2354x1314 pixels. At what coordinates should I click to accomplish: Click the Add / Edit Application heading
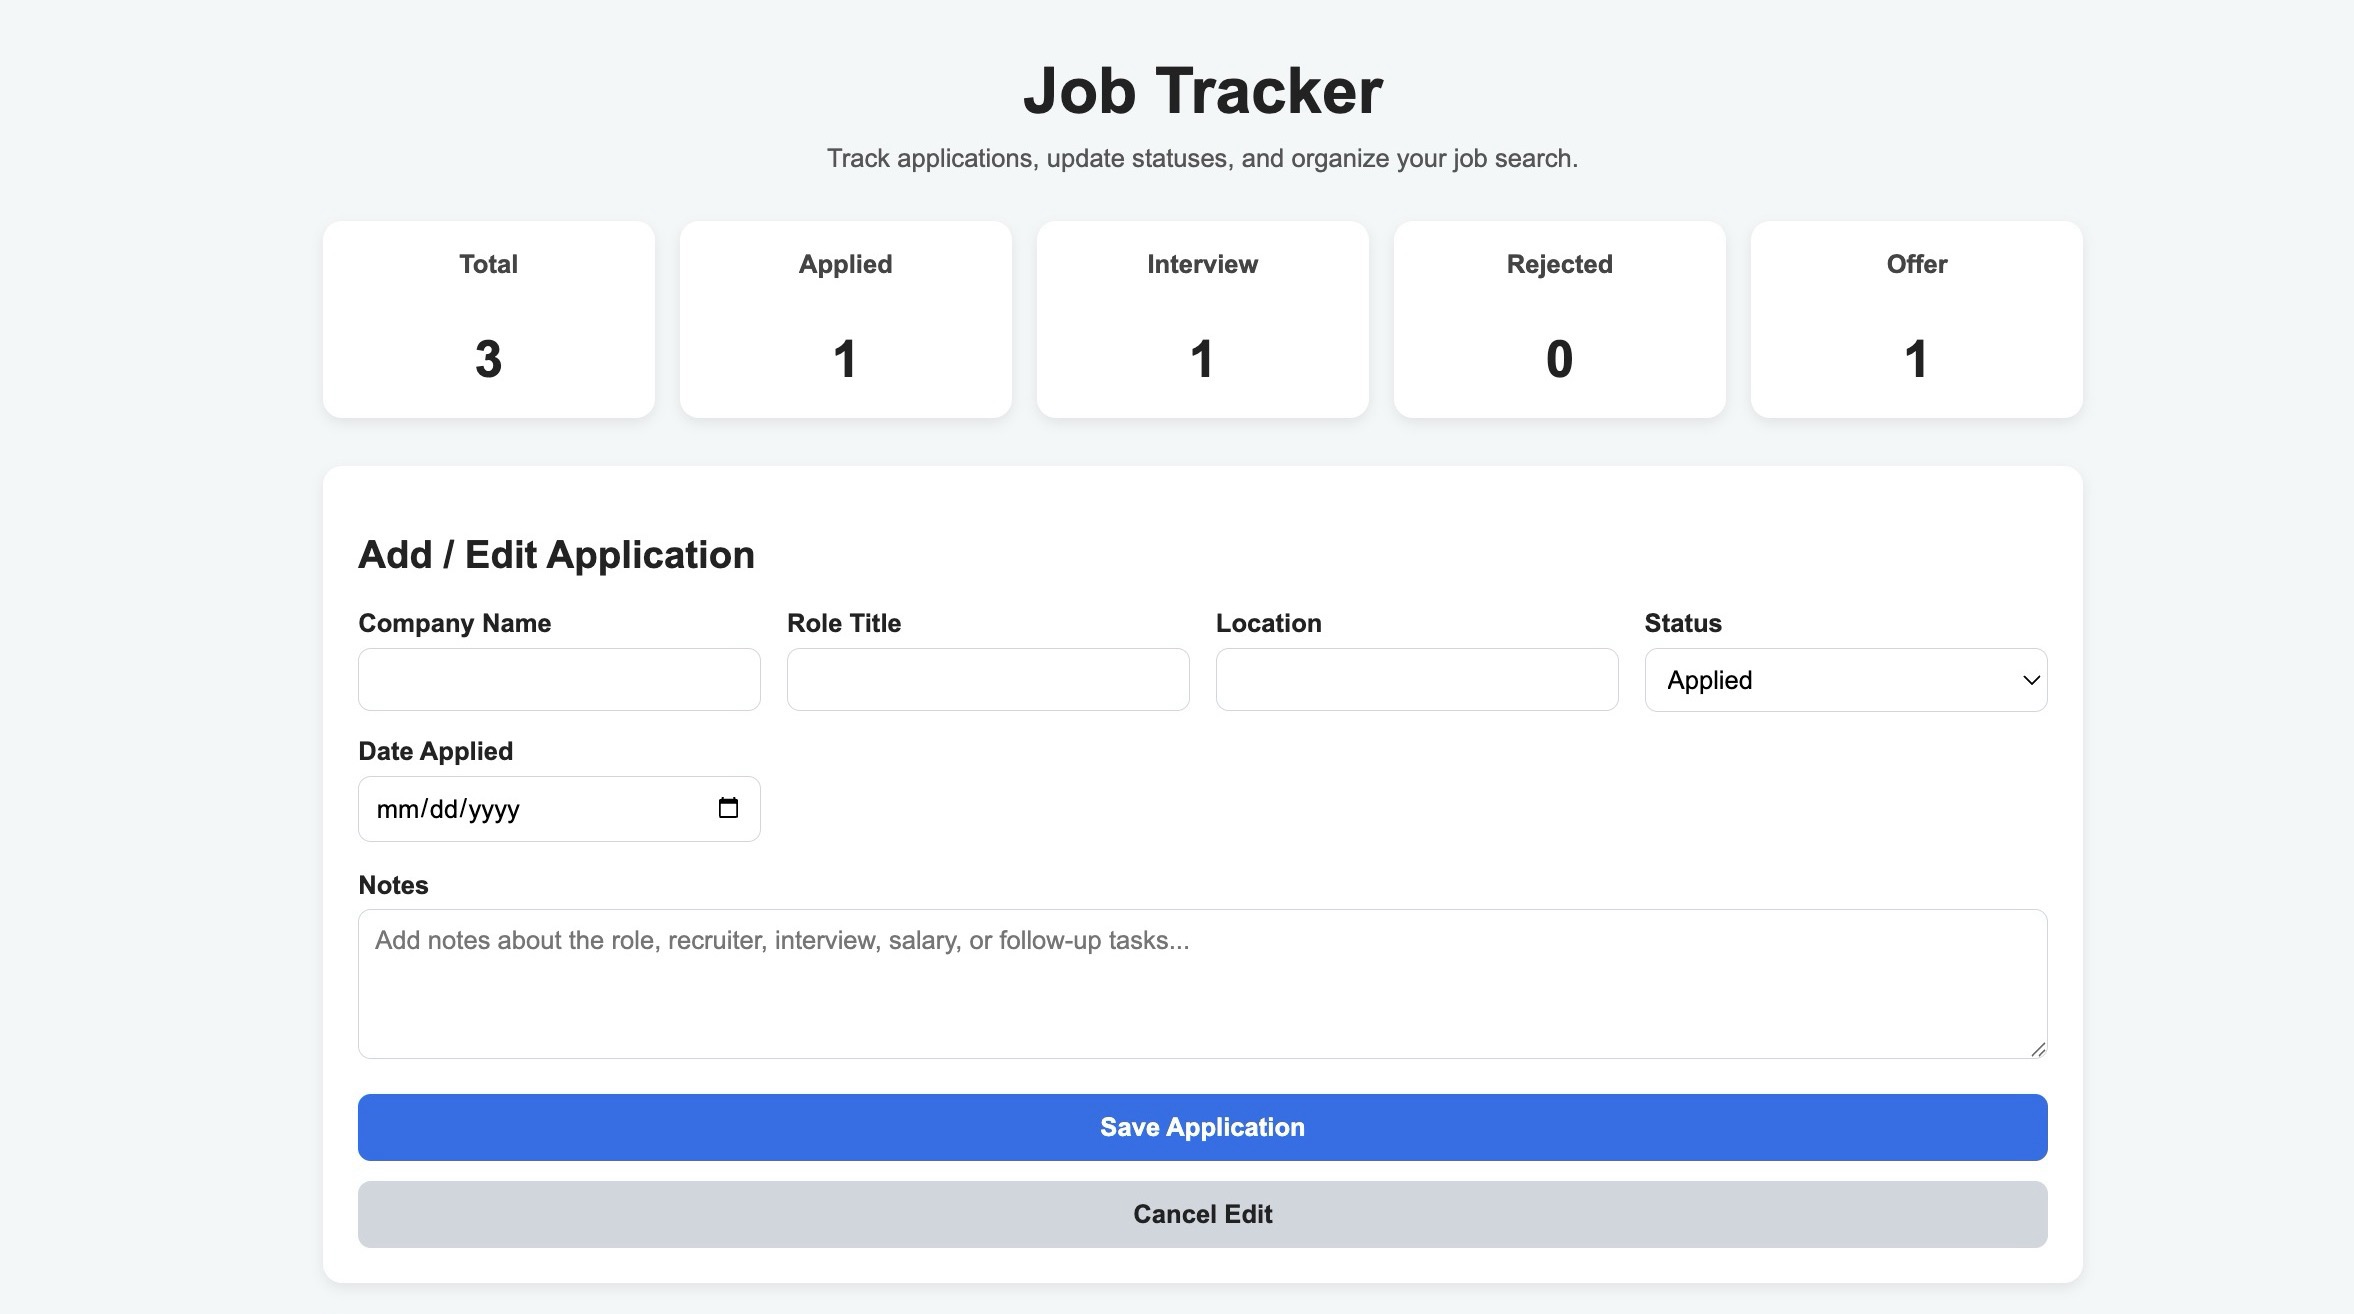click(556, 554)
